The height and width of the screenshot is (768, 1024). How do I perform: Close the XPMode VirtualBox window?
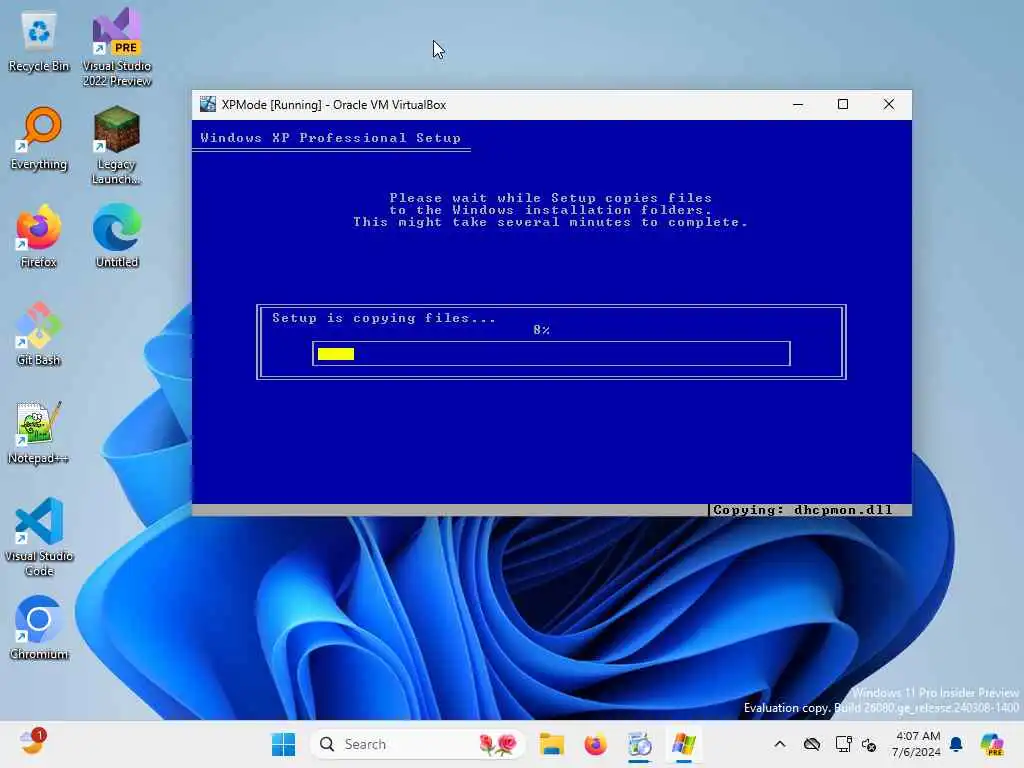pyautogui.click(x=888, y=104)
